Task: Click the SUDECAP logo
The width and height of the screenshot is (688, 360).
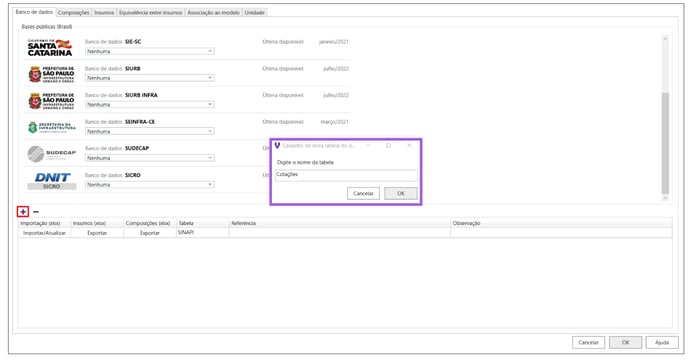Action: pos(52,154)
